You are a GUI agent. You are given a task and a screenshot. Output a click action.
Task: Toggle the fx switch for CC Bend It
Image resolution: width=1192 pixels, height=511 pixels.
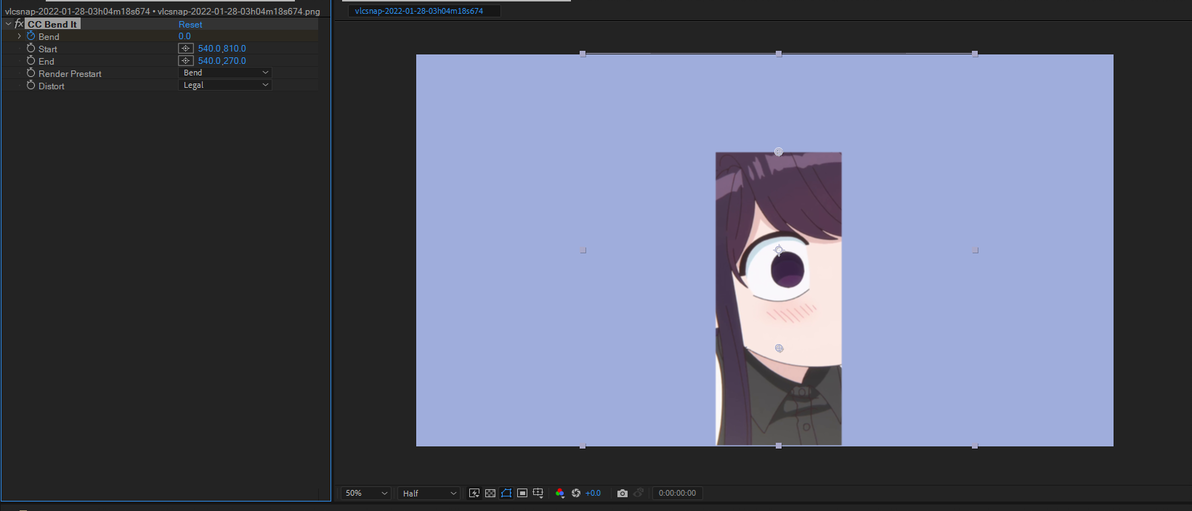19,24
